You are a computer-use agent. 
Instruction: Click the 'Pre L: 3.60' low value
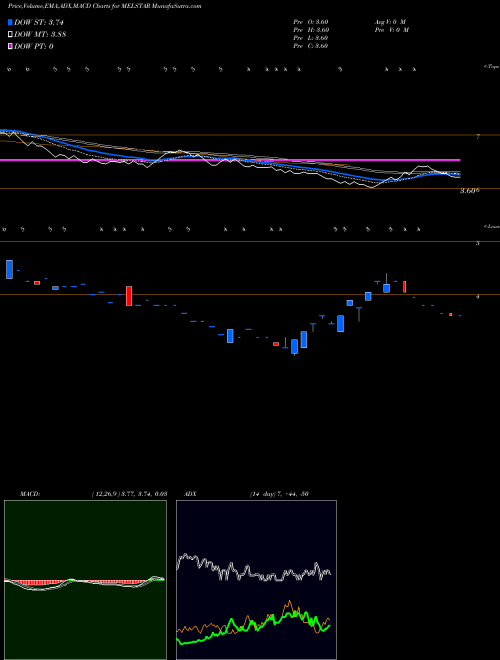pos(311,38)
